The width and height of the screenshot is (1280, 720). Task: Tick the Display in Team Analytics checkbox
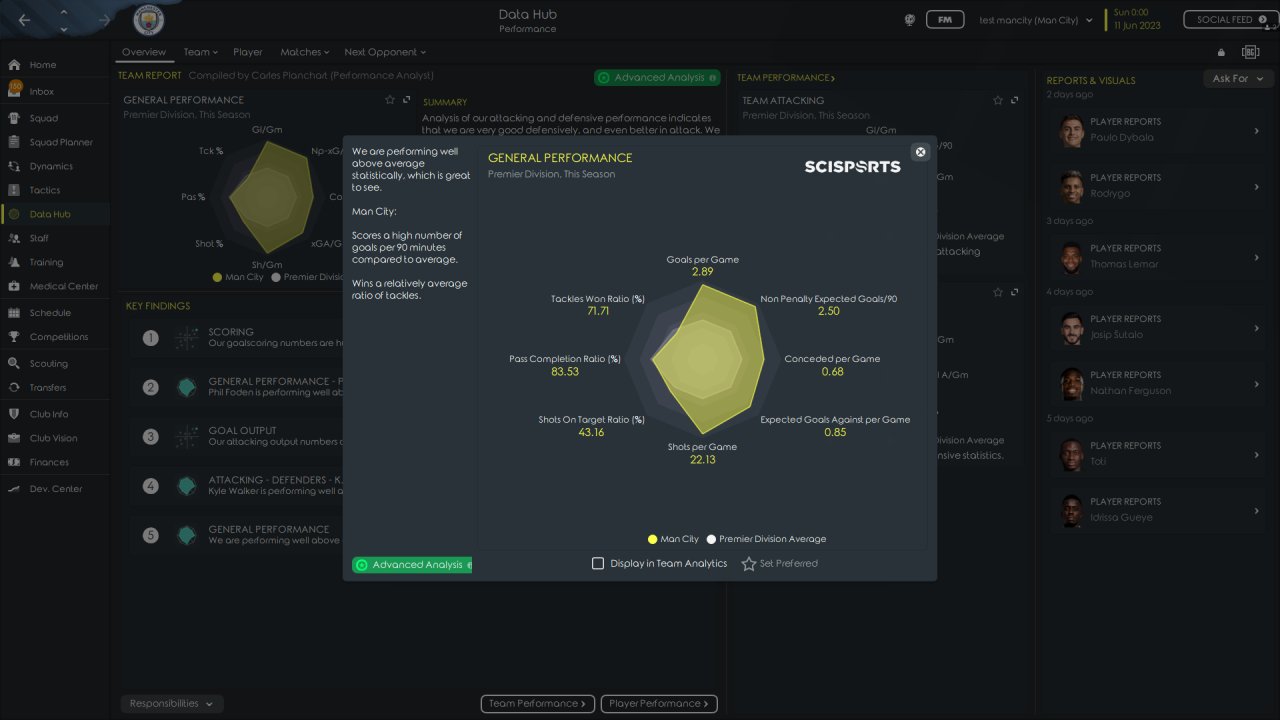598,564
